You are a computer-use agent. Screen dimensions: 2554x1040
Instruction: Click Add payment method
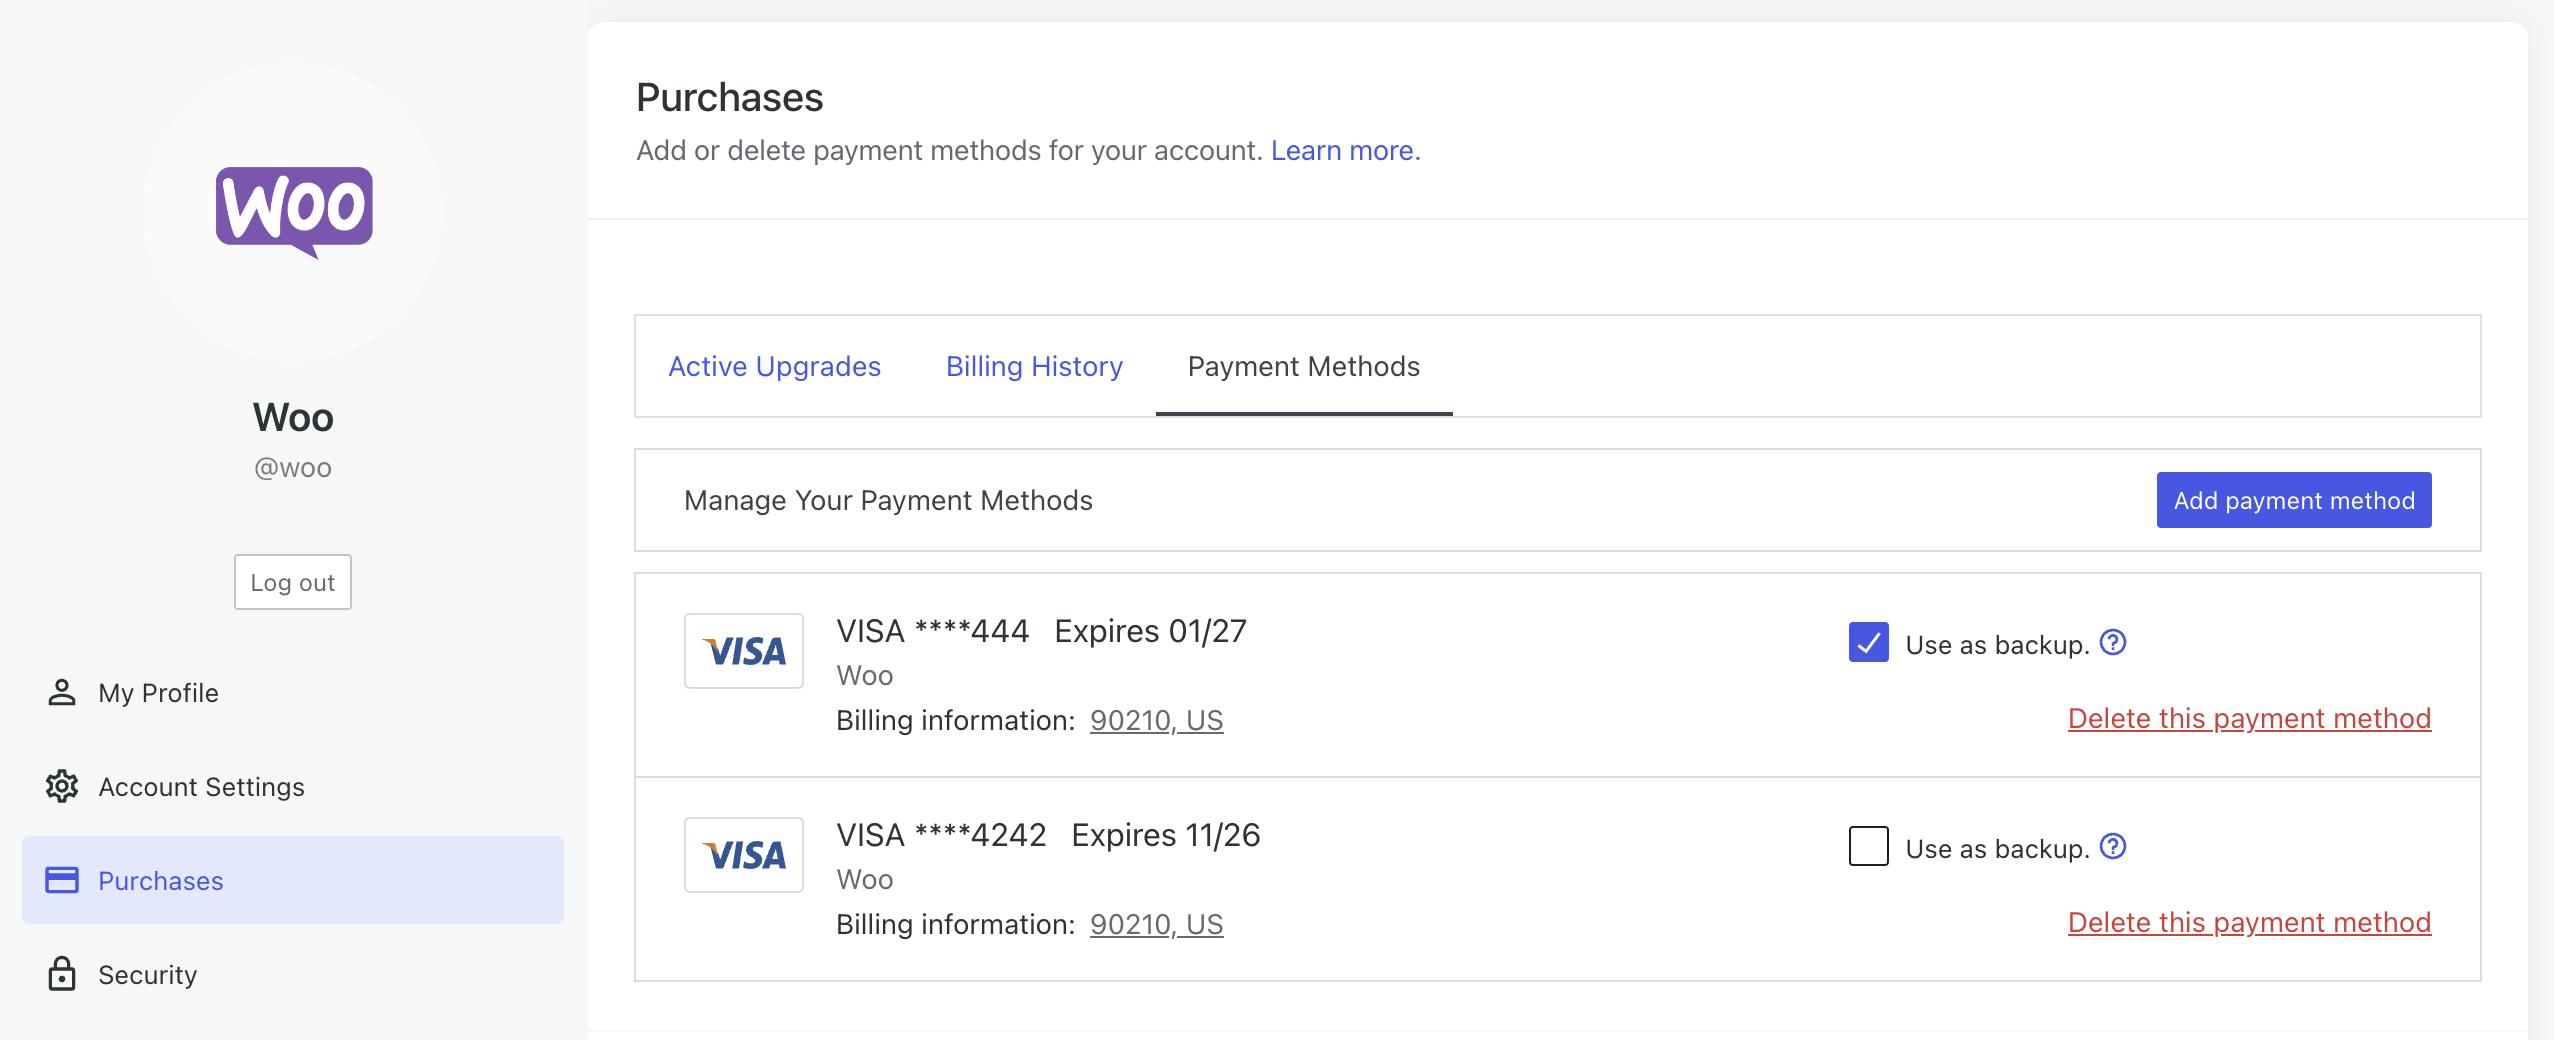coord(2292,500)
